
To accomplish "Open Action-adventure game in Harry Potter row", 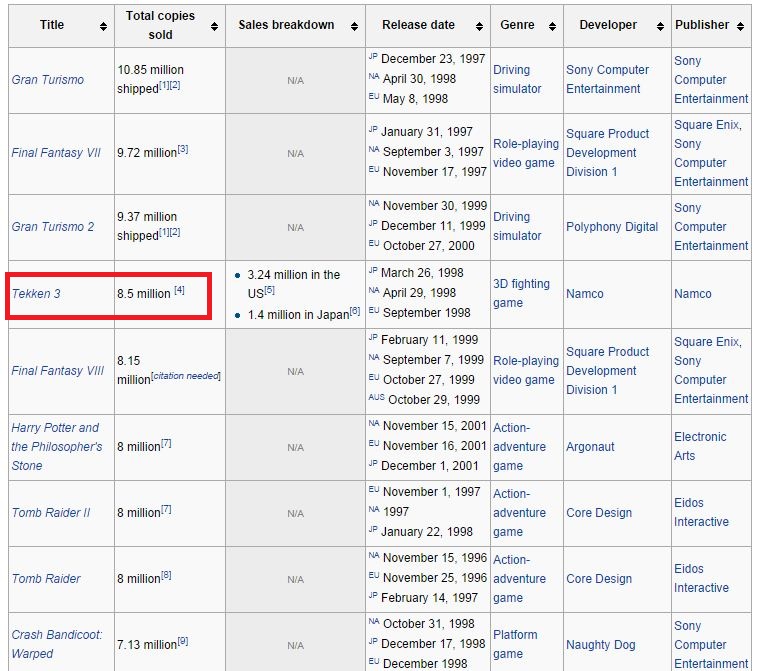I will 519,447.
